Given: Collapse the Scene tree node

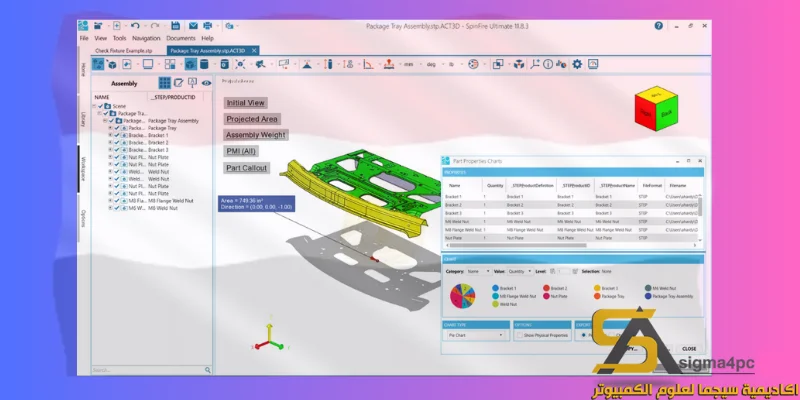Looking at the screenshot, I should click(94, 106).
